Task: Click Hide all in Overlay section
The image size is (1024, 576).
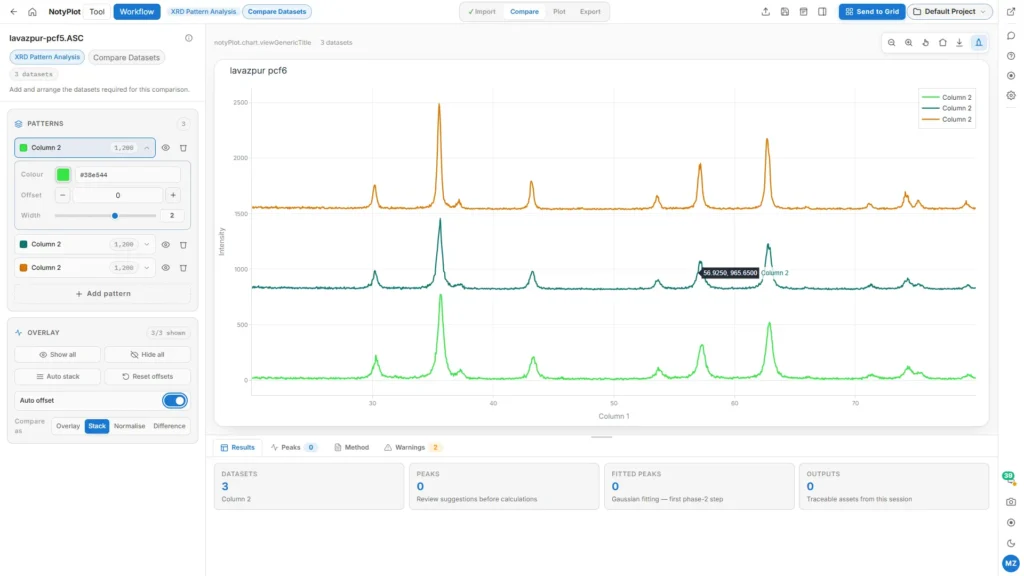Action: click(148, 355)
